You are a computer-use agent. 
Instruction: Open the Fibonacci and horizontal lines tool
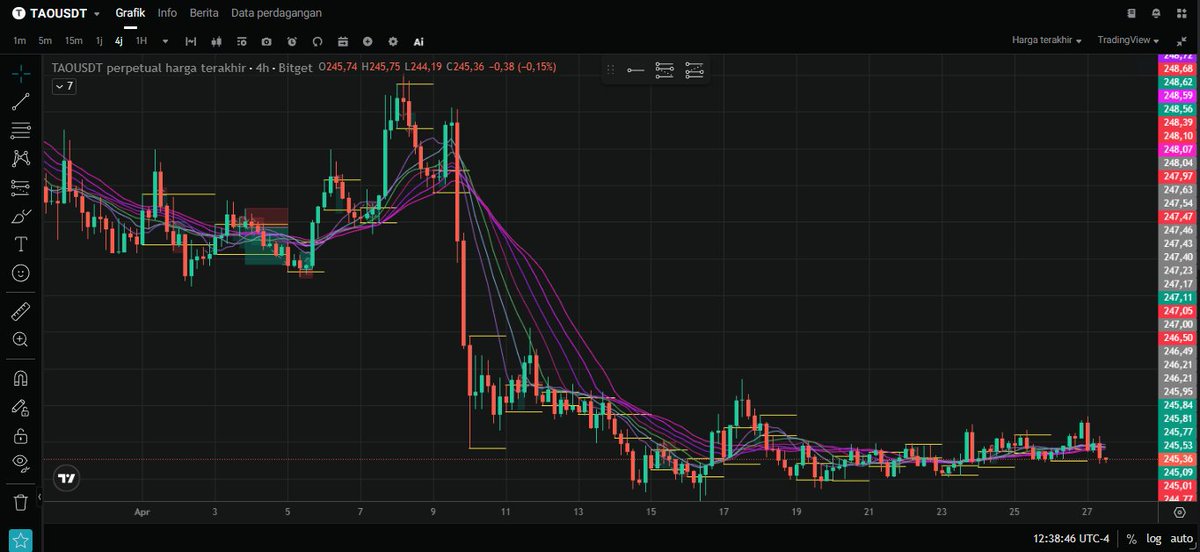20,130
